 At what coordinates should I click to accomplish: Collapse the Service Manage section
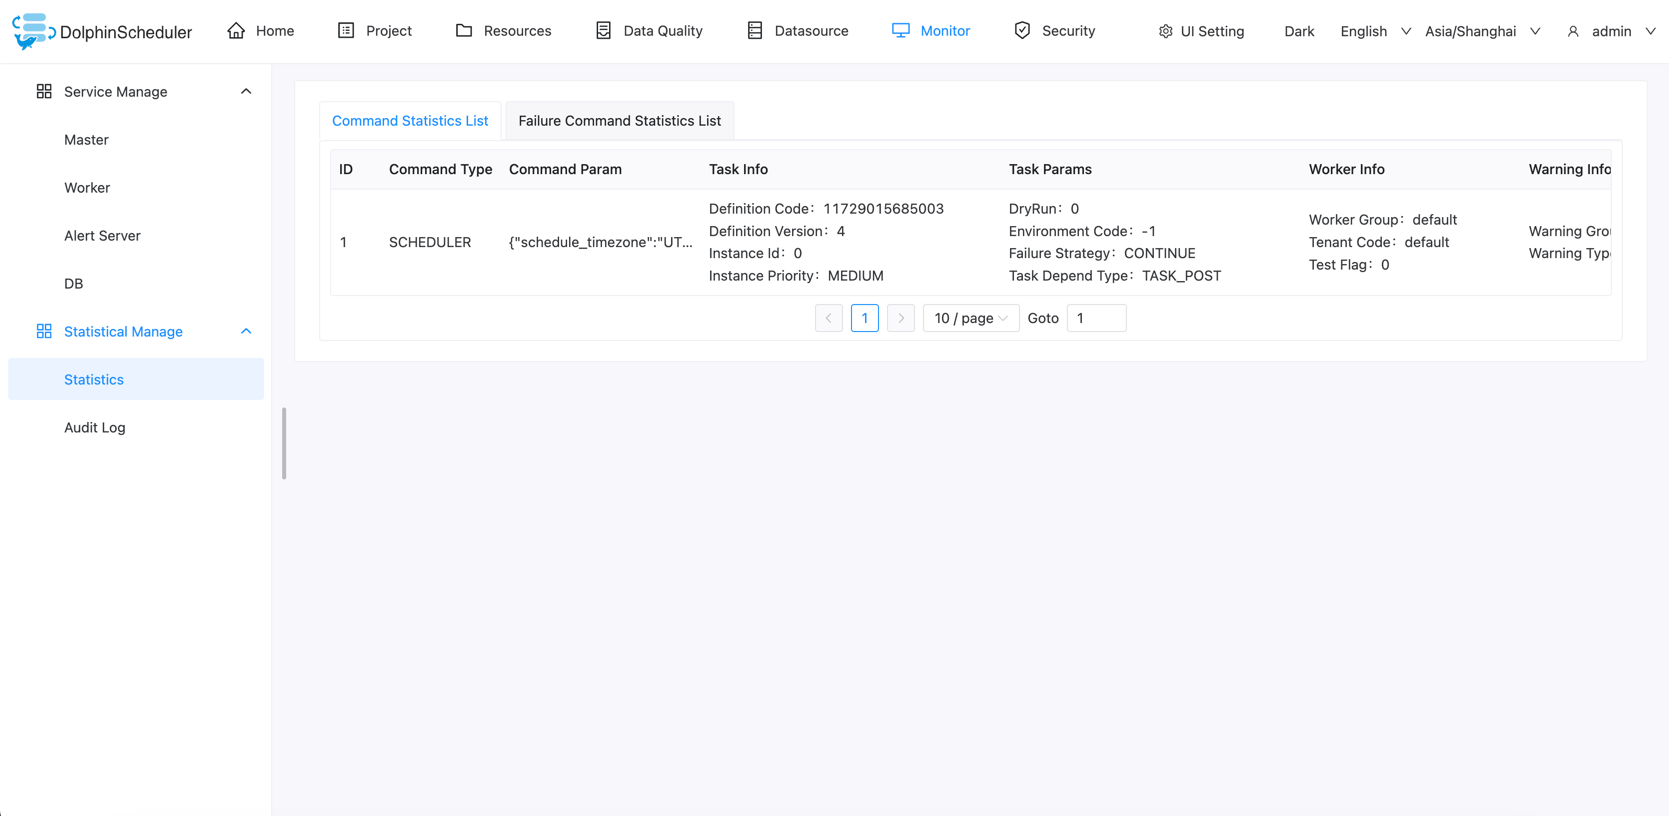(246, 92)
